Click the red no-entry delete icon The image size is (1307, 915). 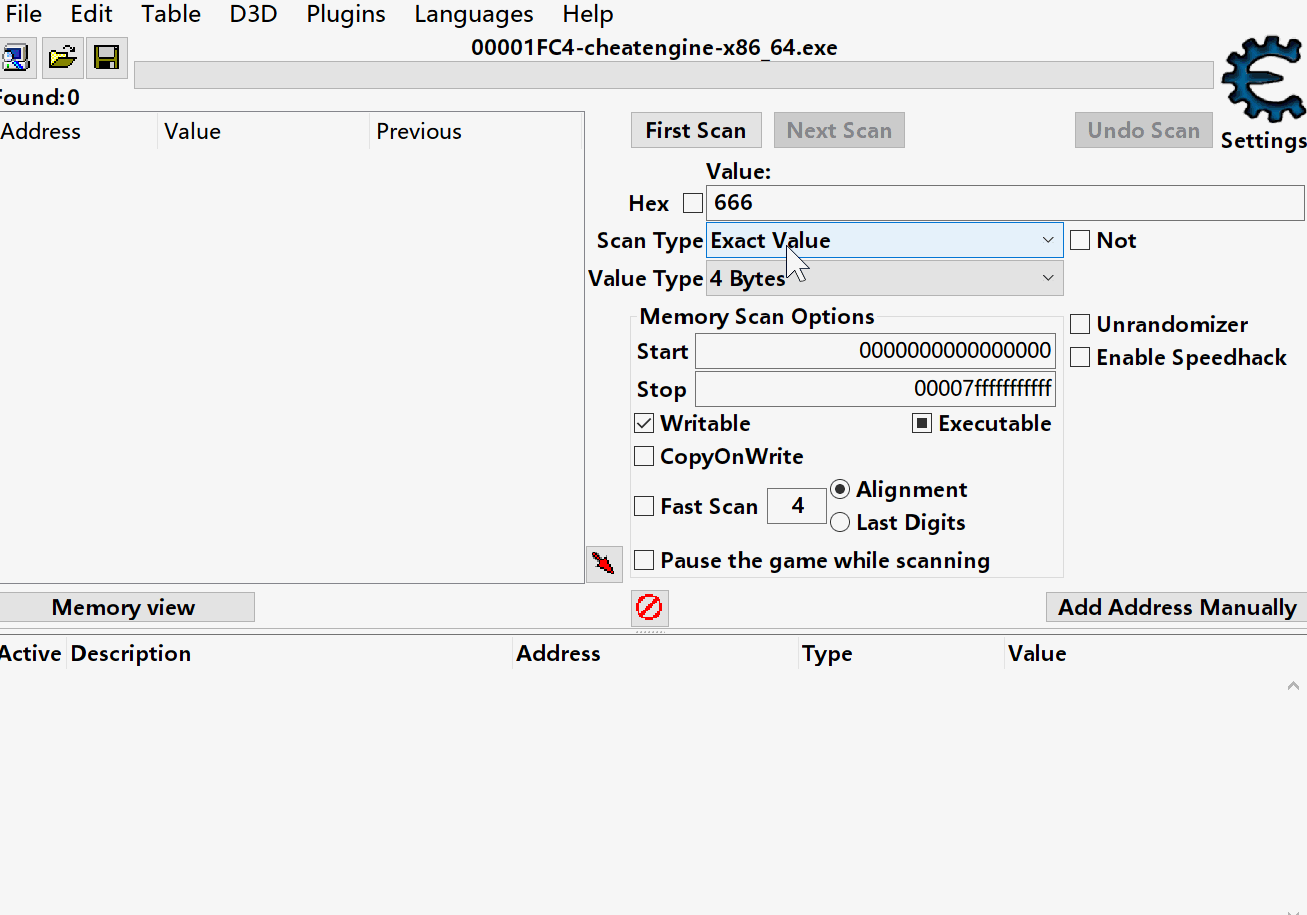pos(650,607)
